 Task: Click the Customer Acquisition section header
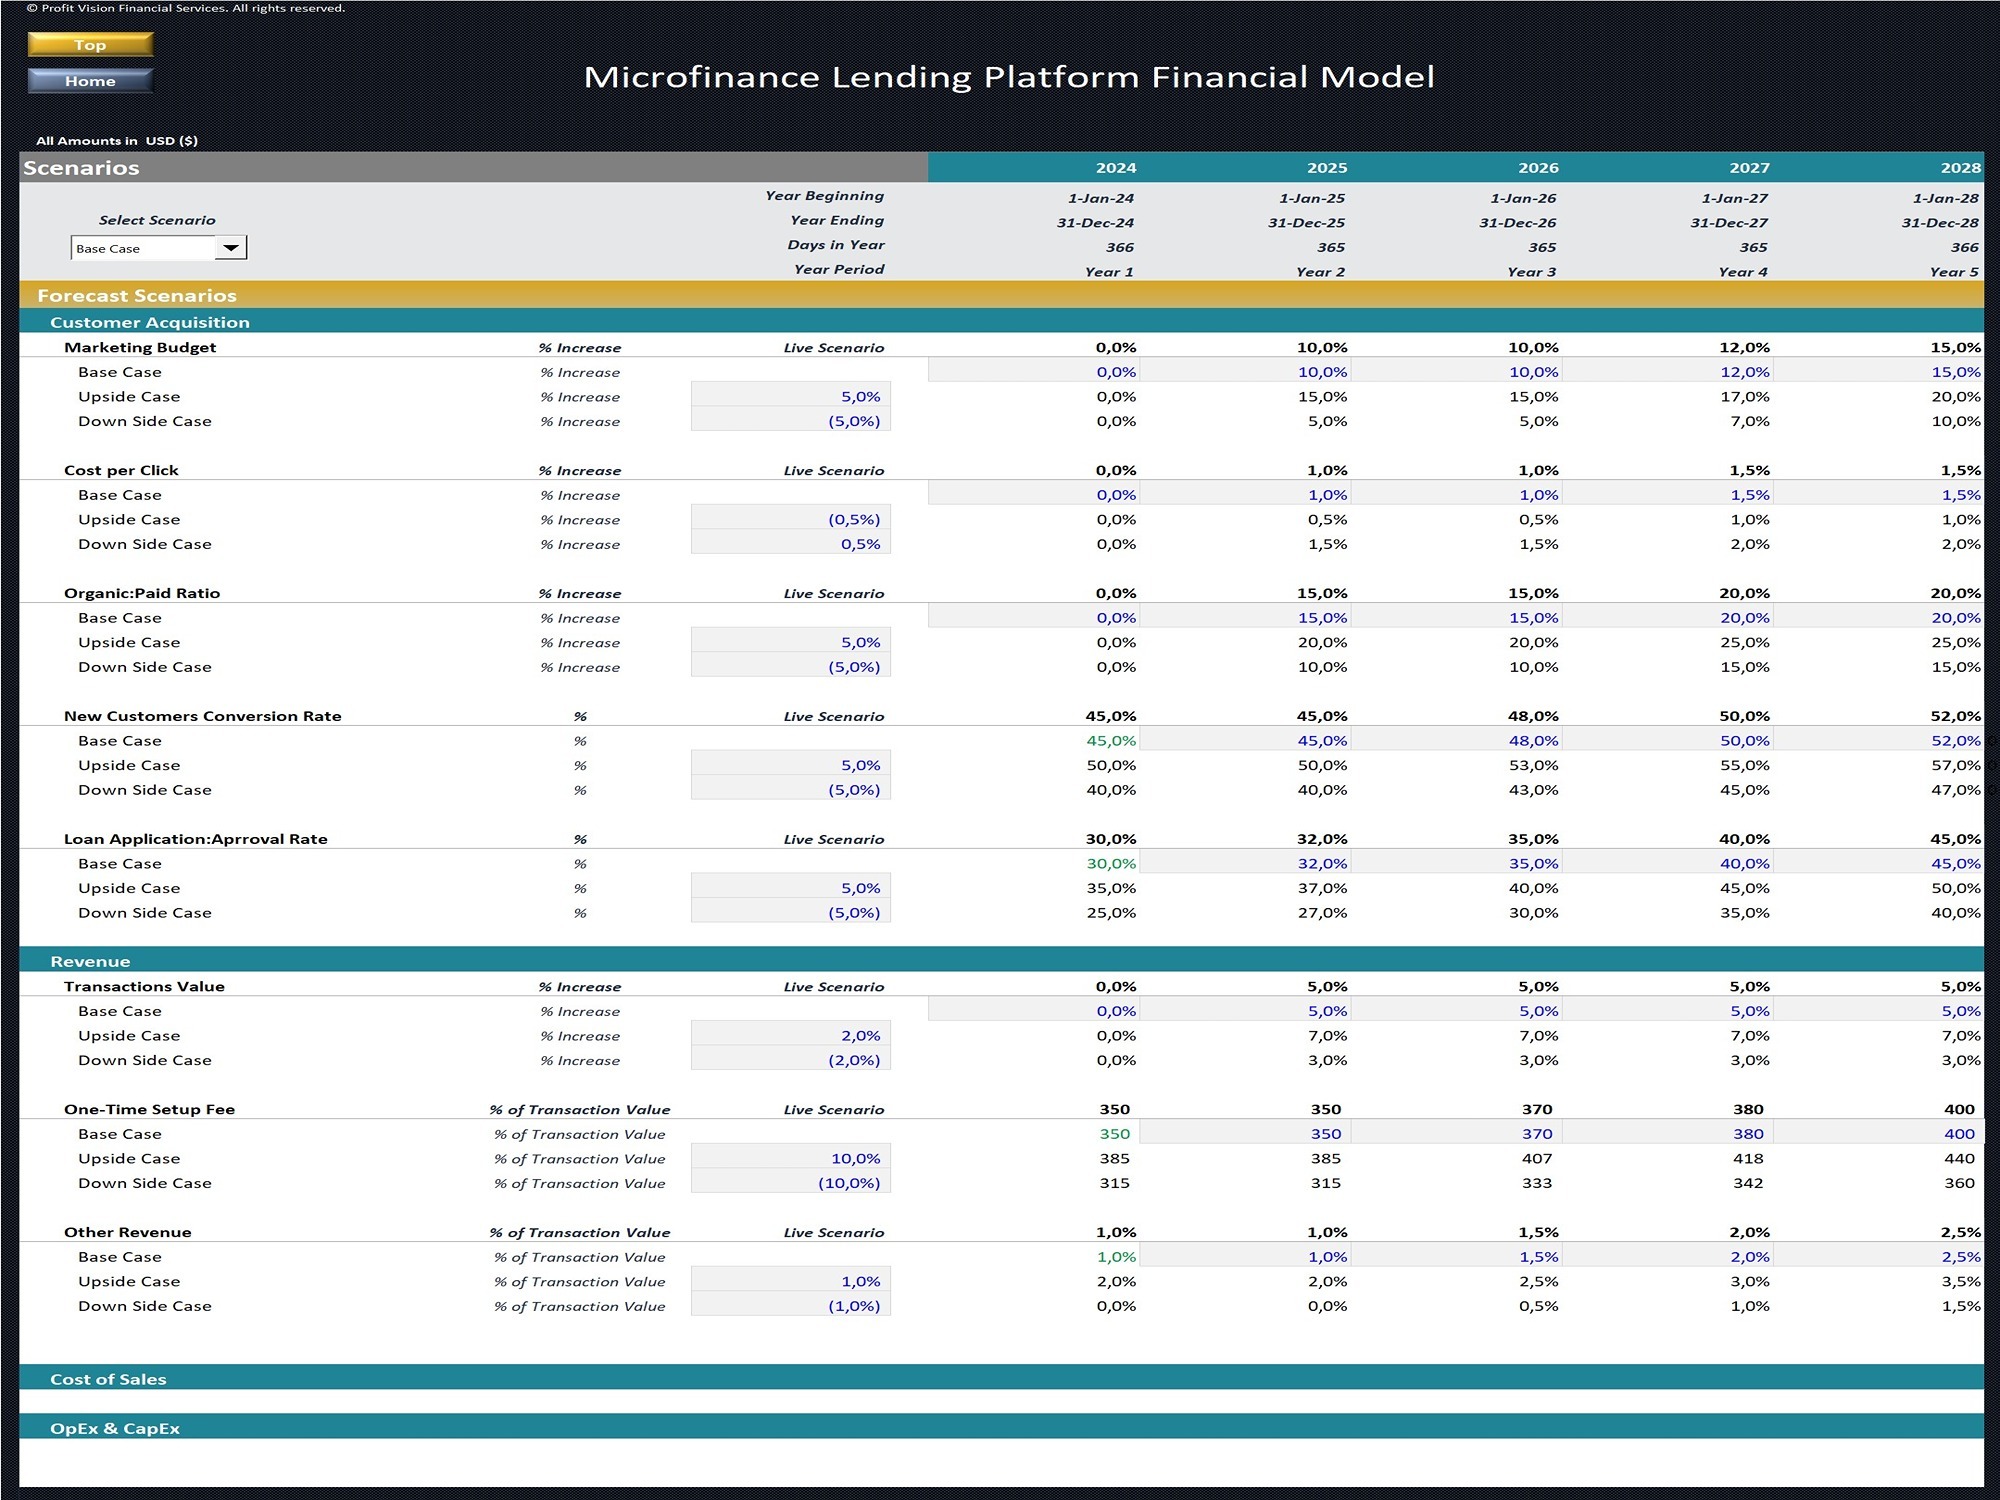(1001, 322)
